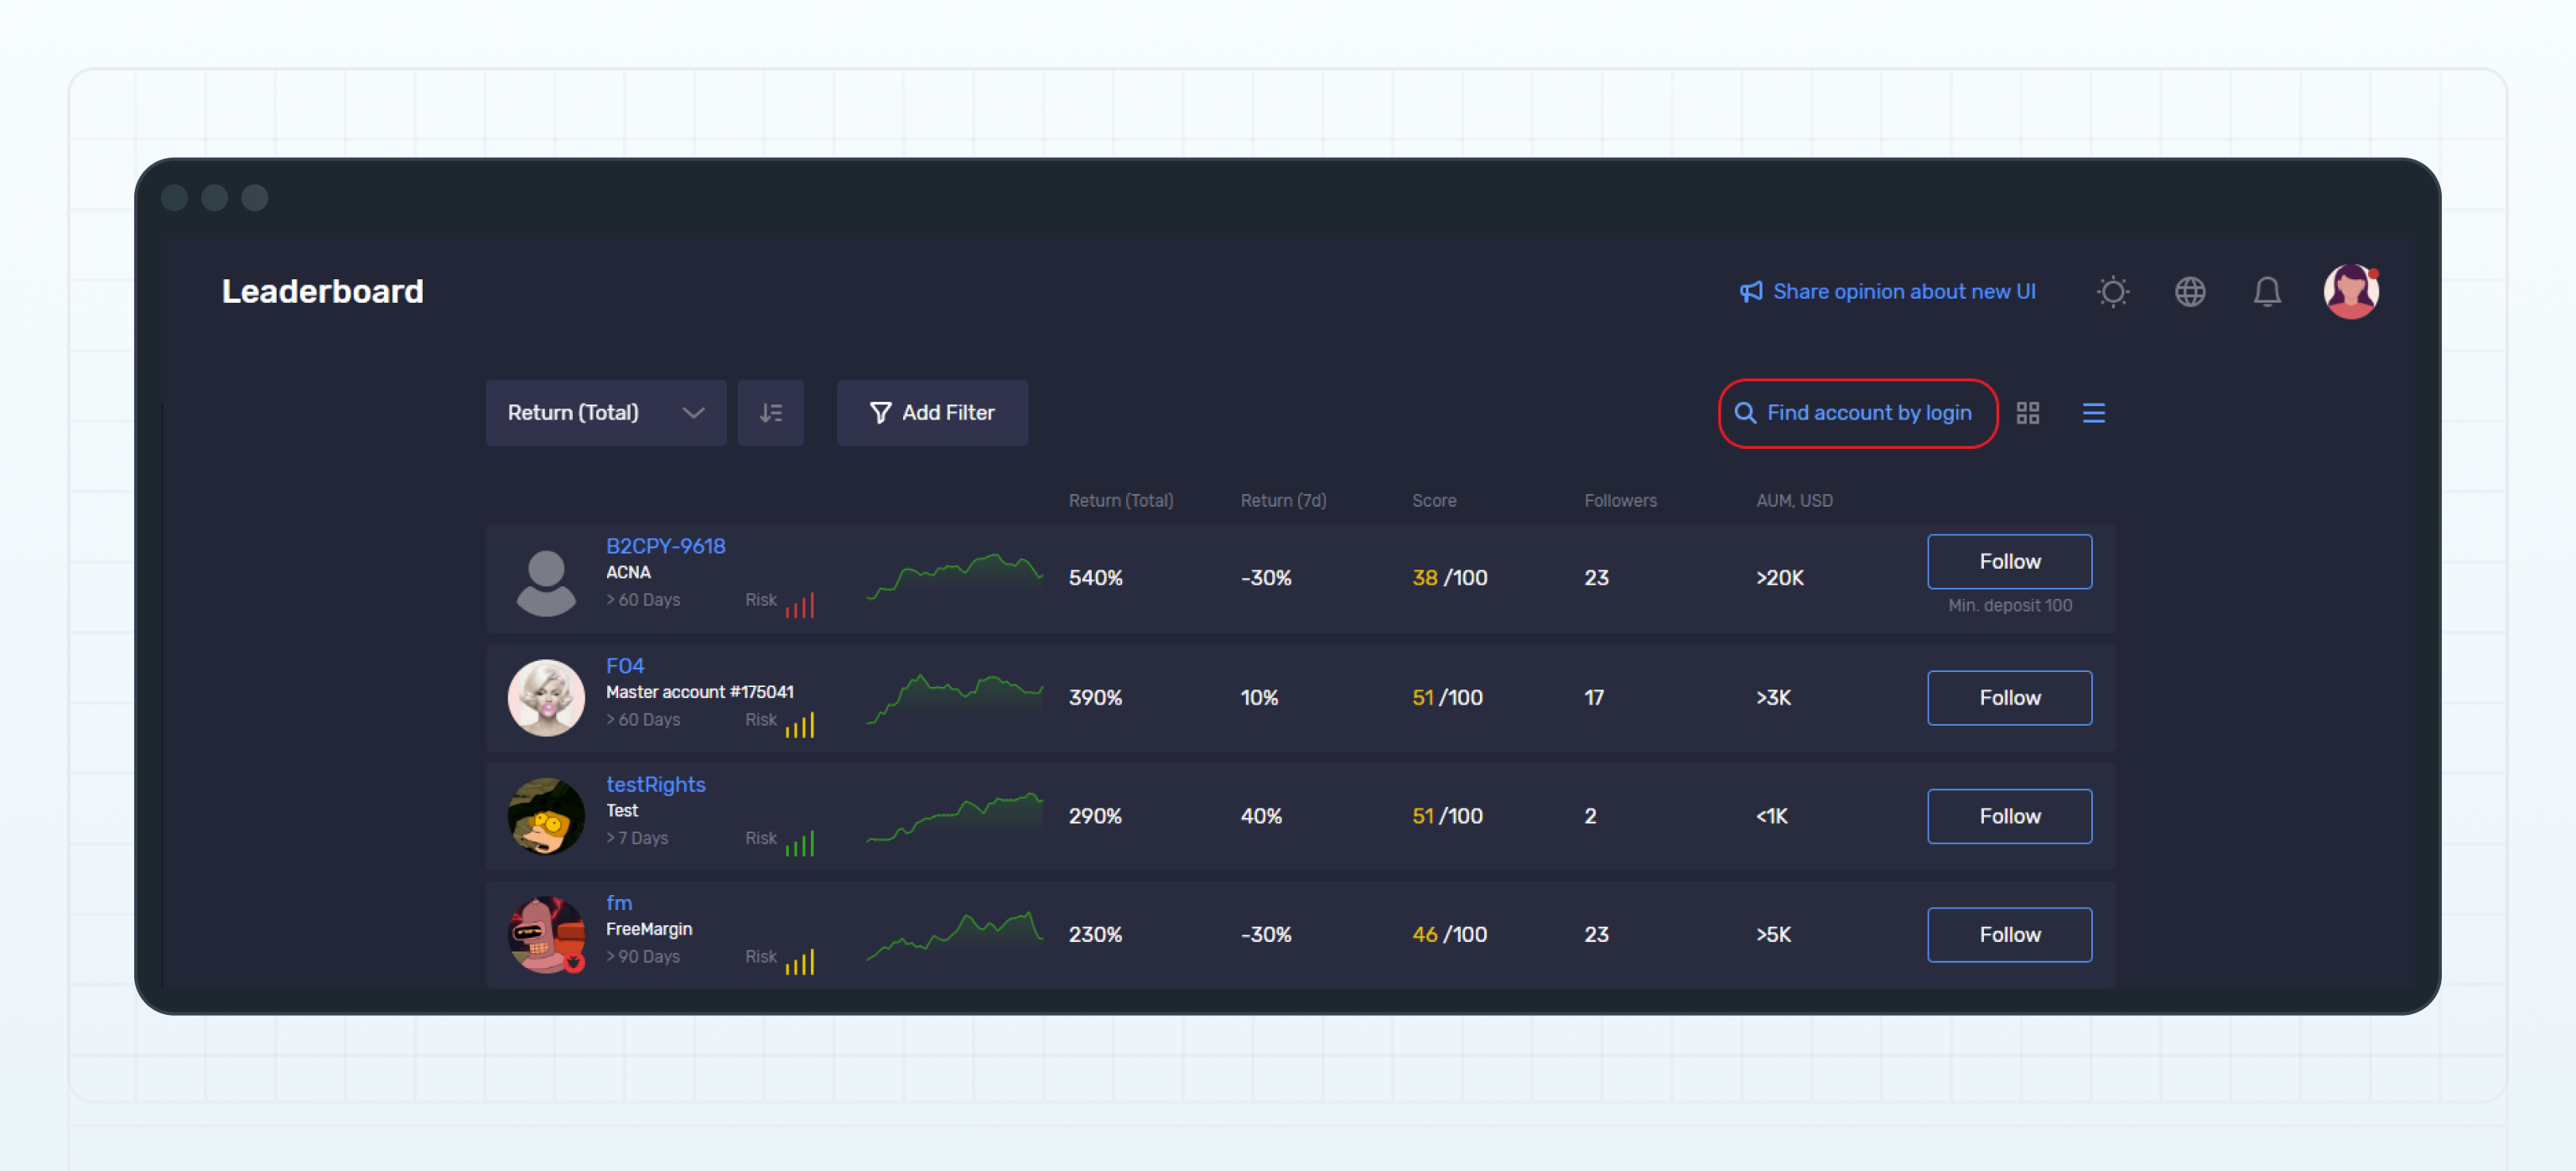Sort the table by the Score column
Viewport: 2576px width, 1171px height.
tap(1434, 500)
